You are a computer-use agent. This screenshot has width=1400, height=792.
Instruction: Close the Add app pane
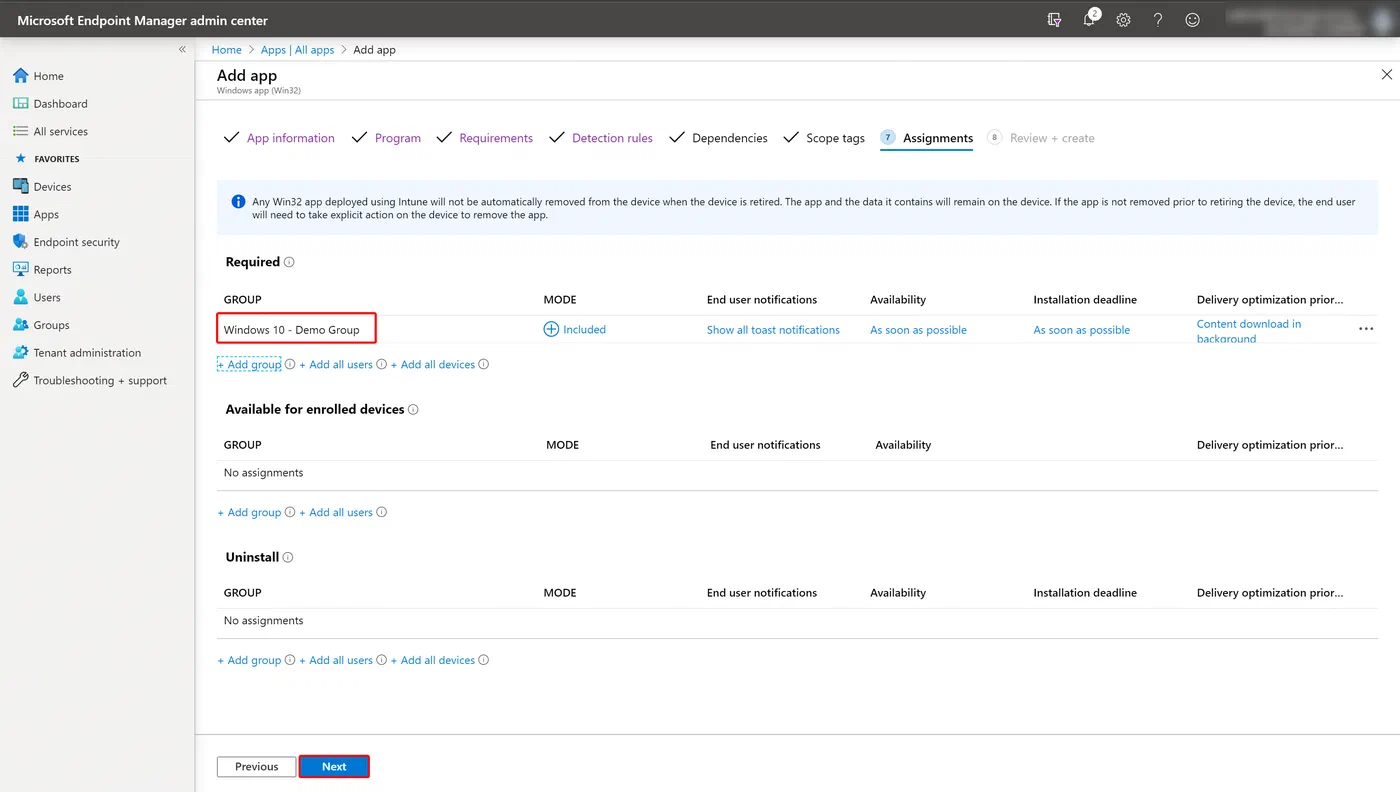tap(1386, 75)
